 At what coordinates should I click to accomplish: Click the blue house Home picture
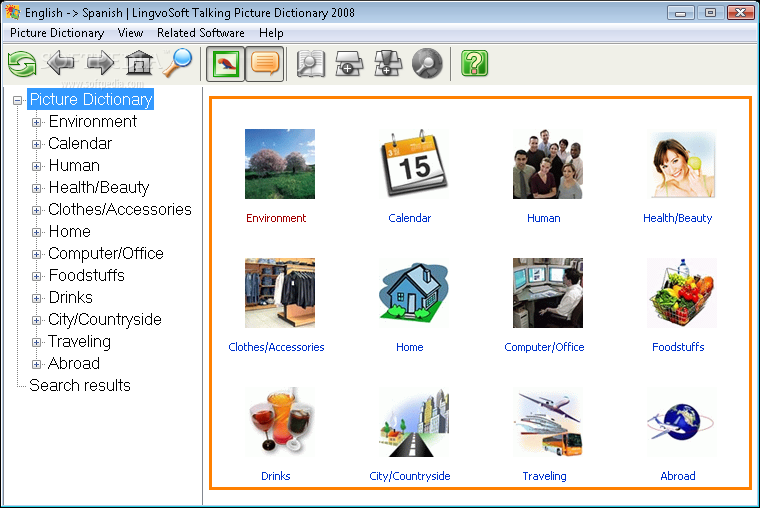click(414, 293)
